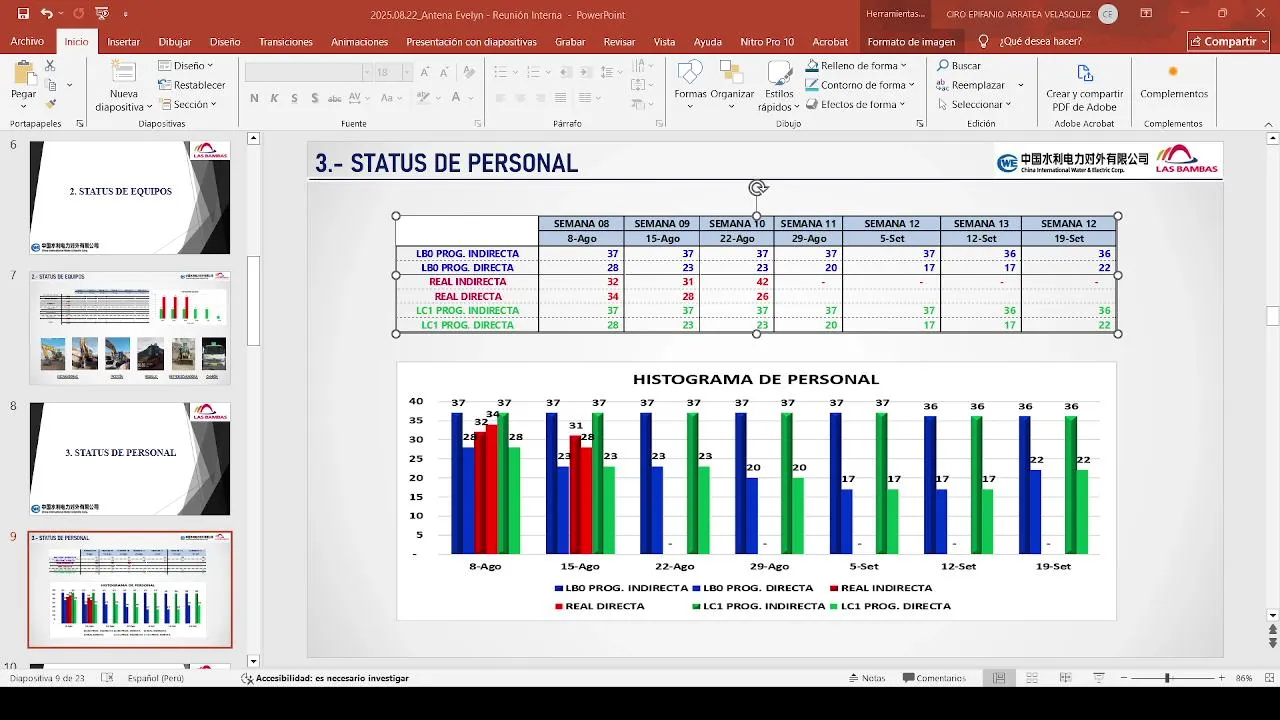Open the Diseño layout dropdown in Diapositivas group
Viewport: 1280px width, 720px height.
point(185,66)
